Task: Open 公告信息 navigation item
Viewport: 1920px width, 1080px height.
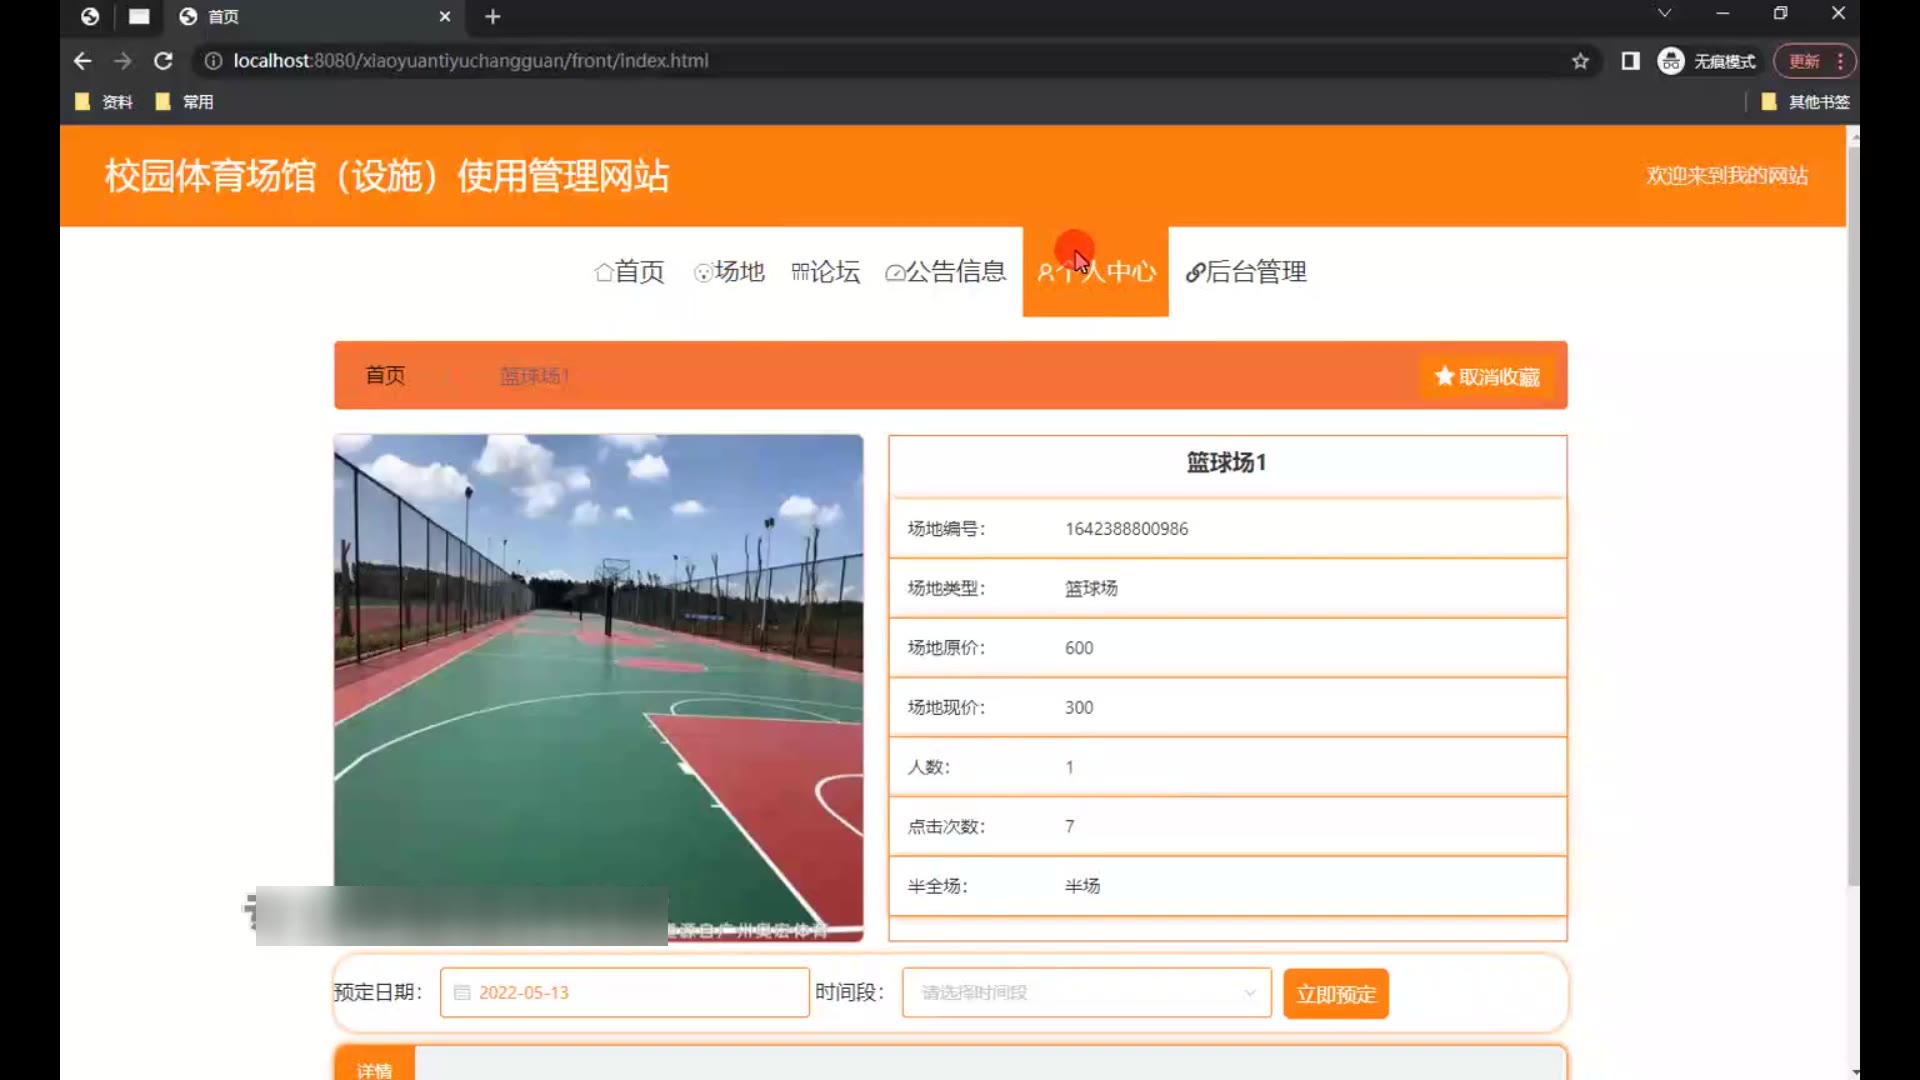Action: coord(945,271)
